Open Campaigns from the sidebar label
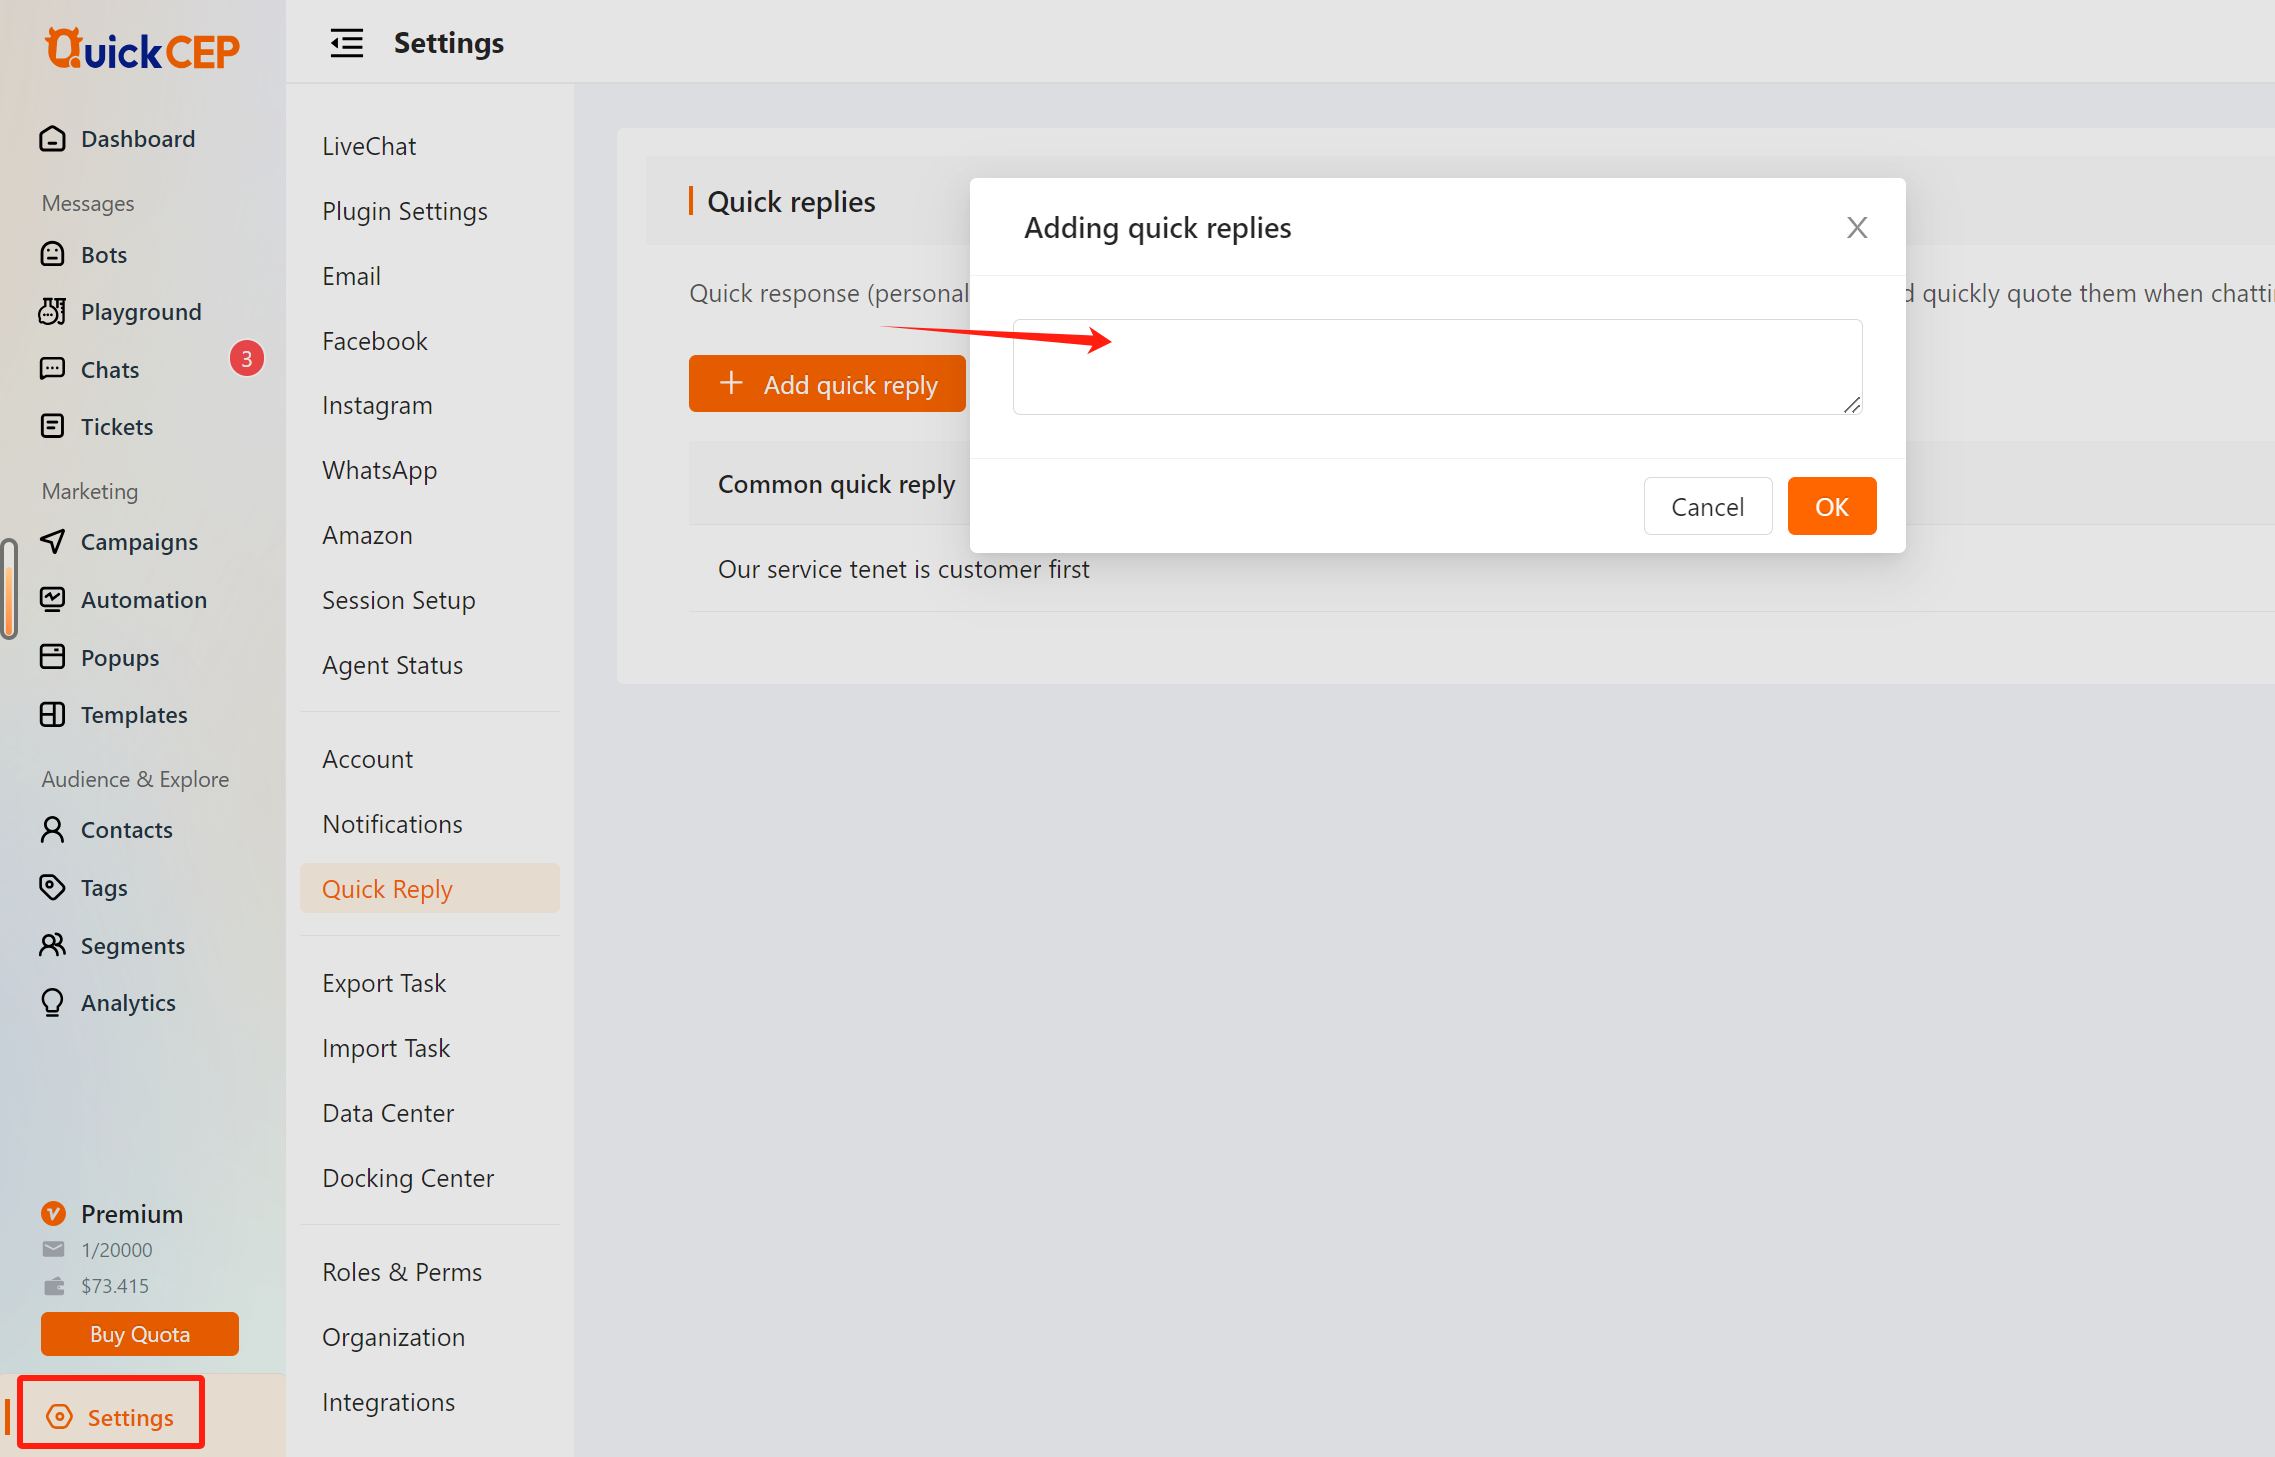 pos(139,542)
